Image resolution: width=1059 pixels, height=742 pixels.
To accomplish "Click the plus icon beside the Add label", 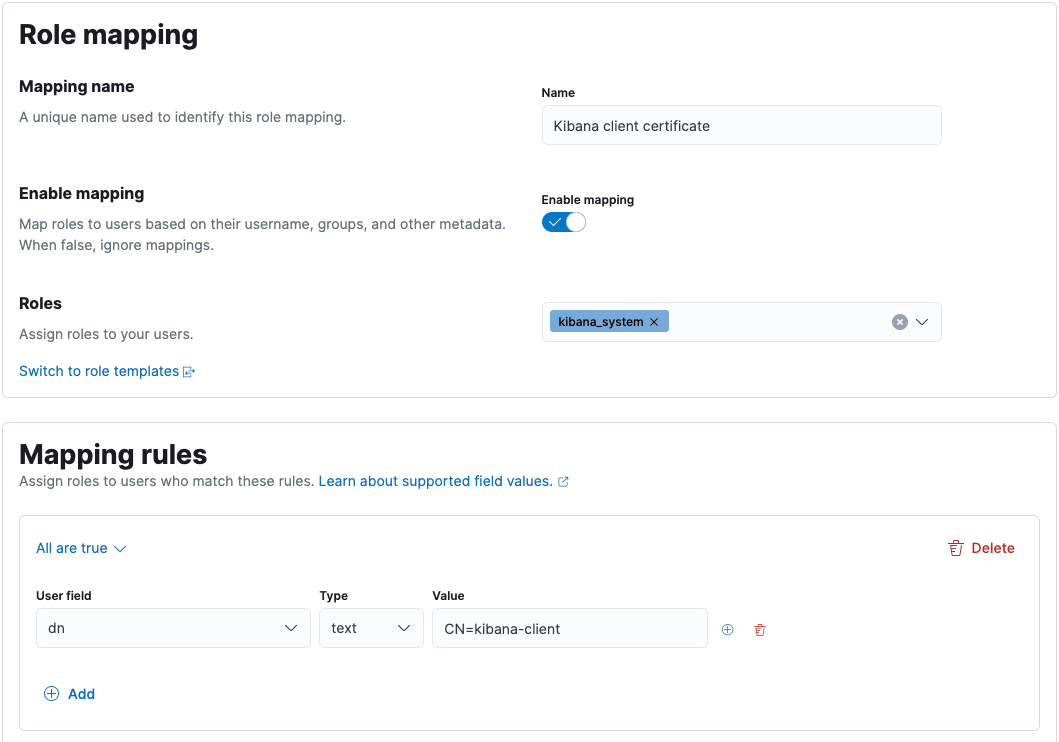I will coord(50,693).
